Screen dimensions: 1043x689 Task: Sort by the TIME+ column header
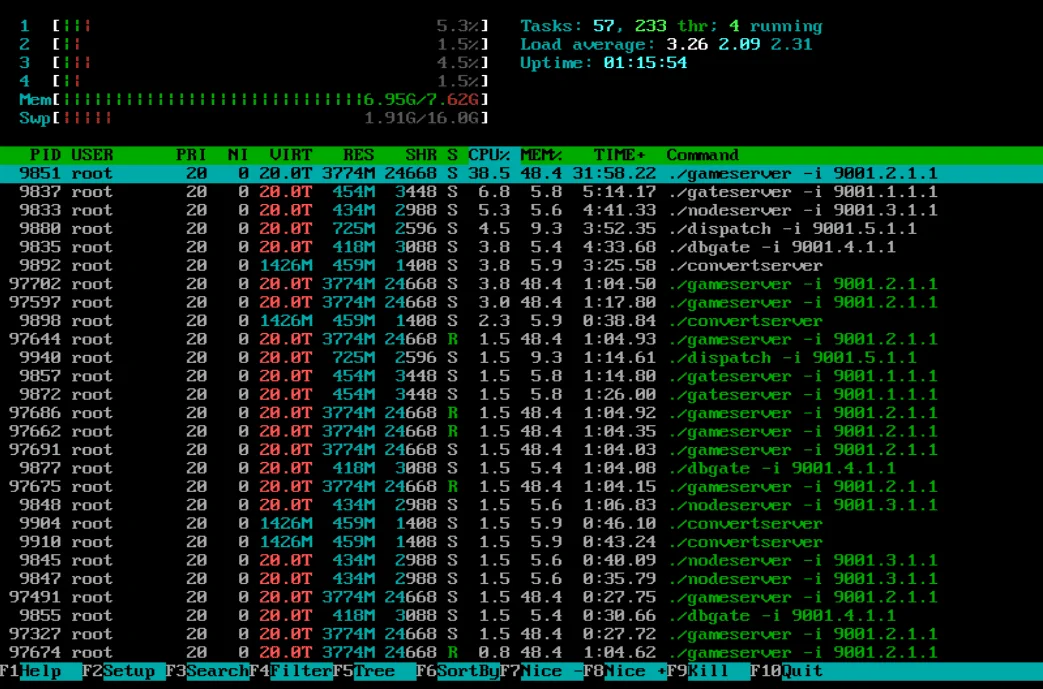click(619, 155)
